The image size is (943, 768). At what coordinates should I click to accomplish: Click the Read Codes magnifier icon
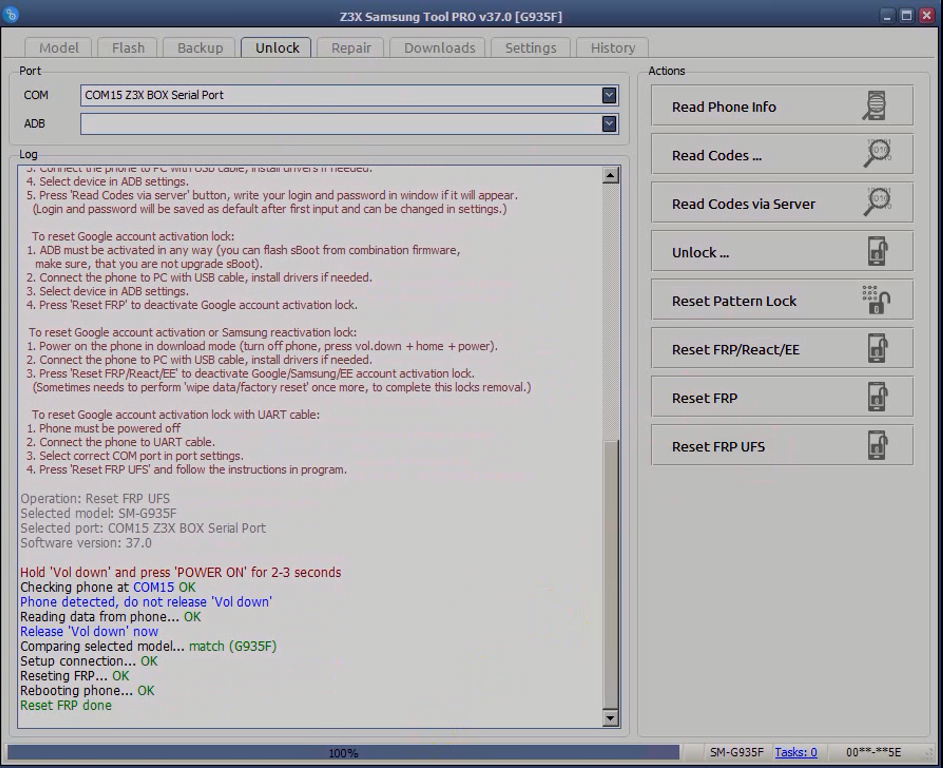click(x=878, y=154)
